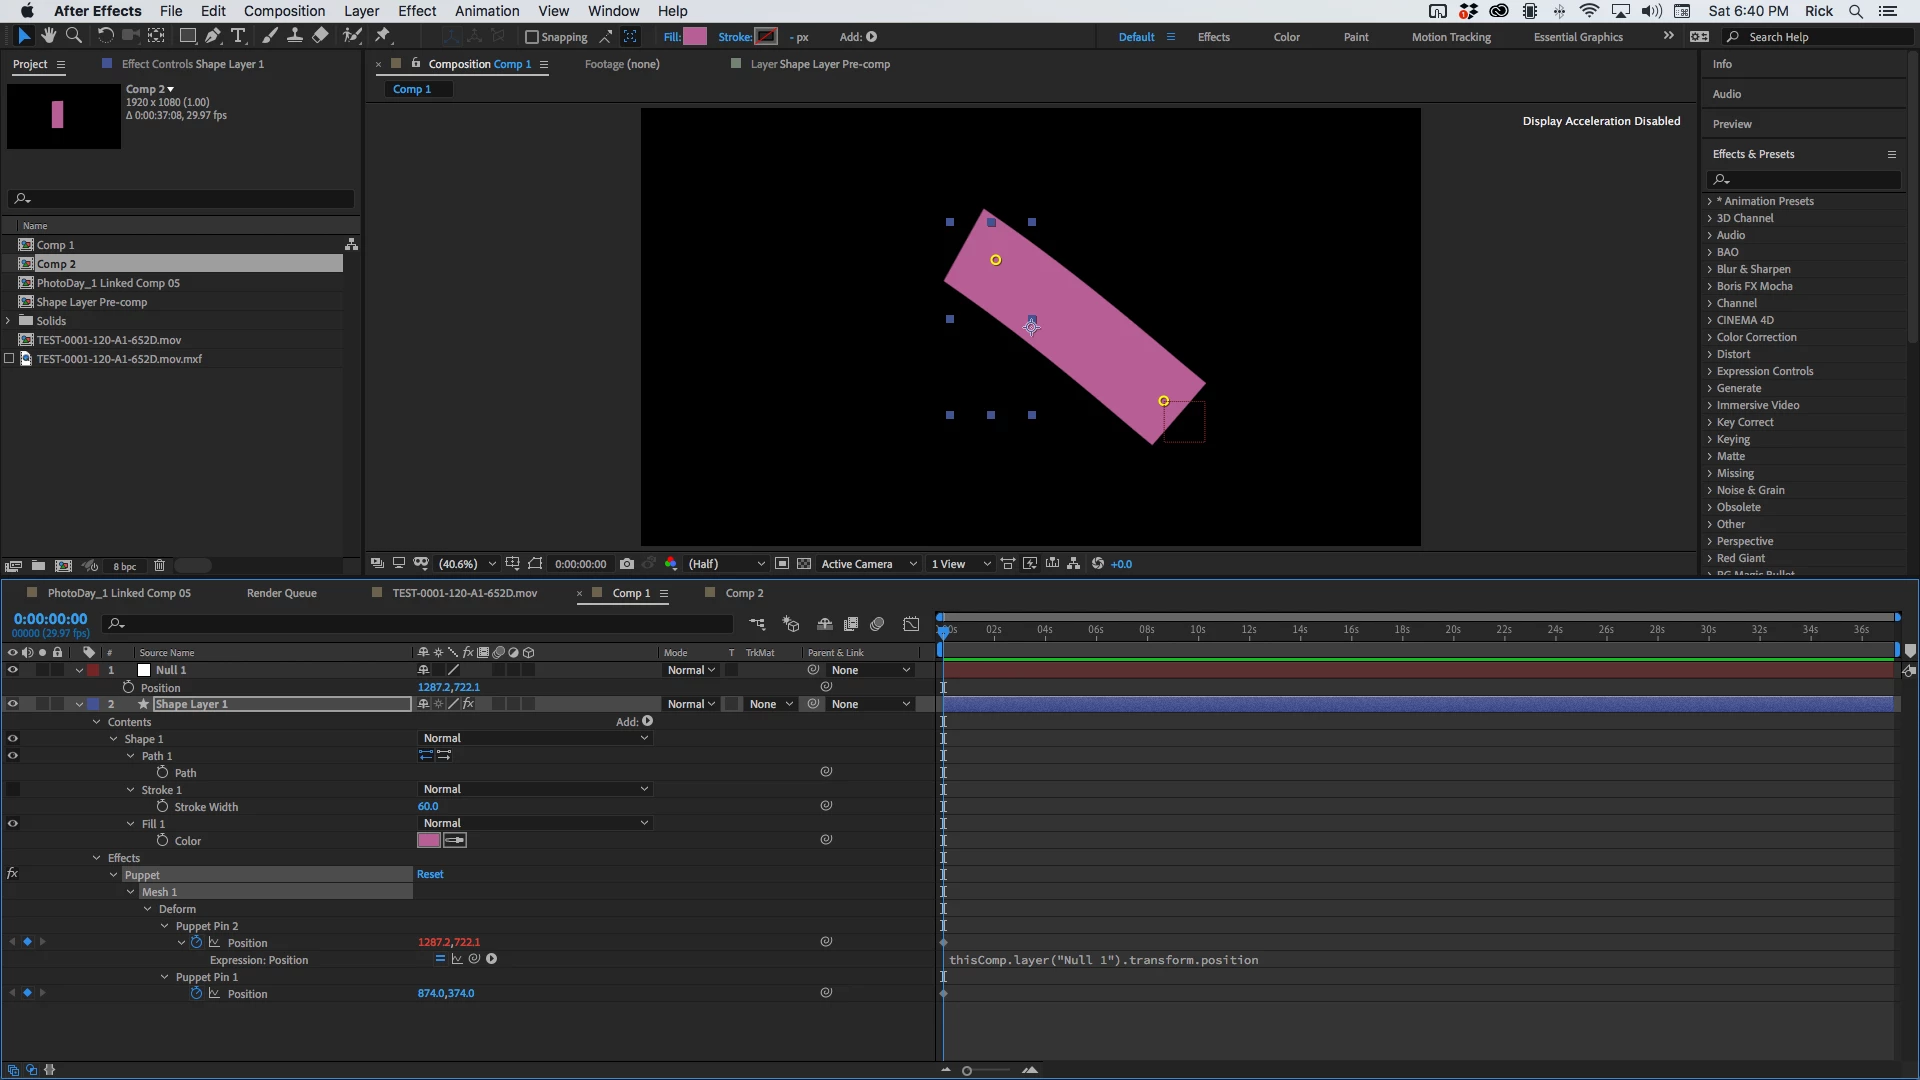Click Reset for Puppet effect
Image resolution: width=1920 pixels, height=1080 pixels.
[430, 874]
